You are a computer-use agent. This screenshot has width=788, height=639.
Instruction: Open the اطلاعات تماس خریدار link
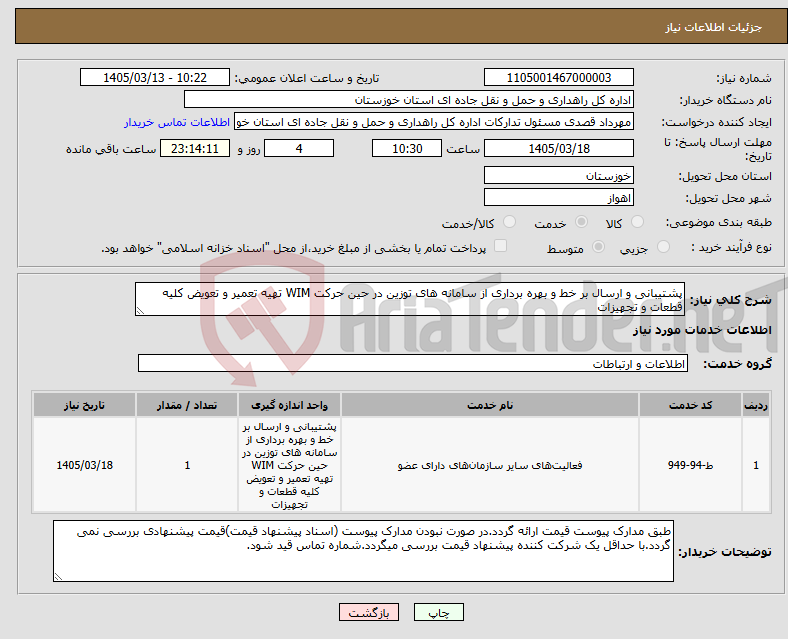(x=177, y=122)
